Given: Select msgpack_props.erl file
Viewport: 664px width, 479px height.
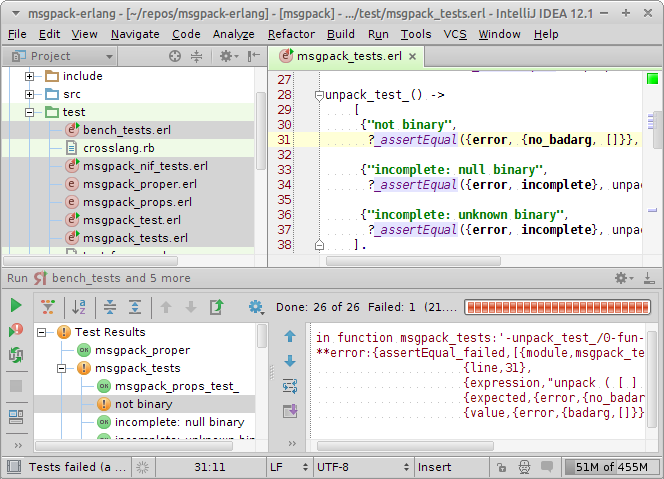Looking at the screenshot, I should (x=137, y=202).
